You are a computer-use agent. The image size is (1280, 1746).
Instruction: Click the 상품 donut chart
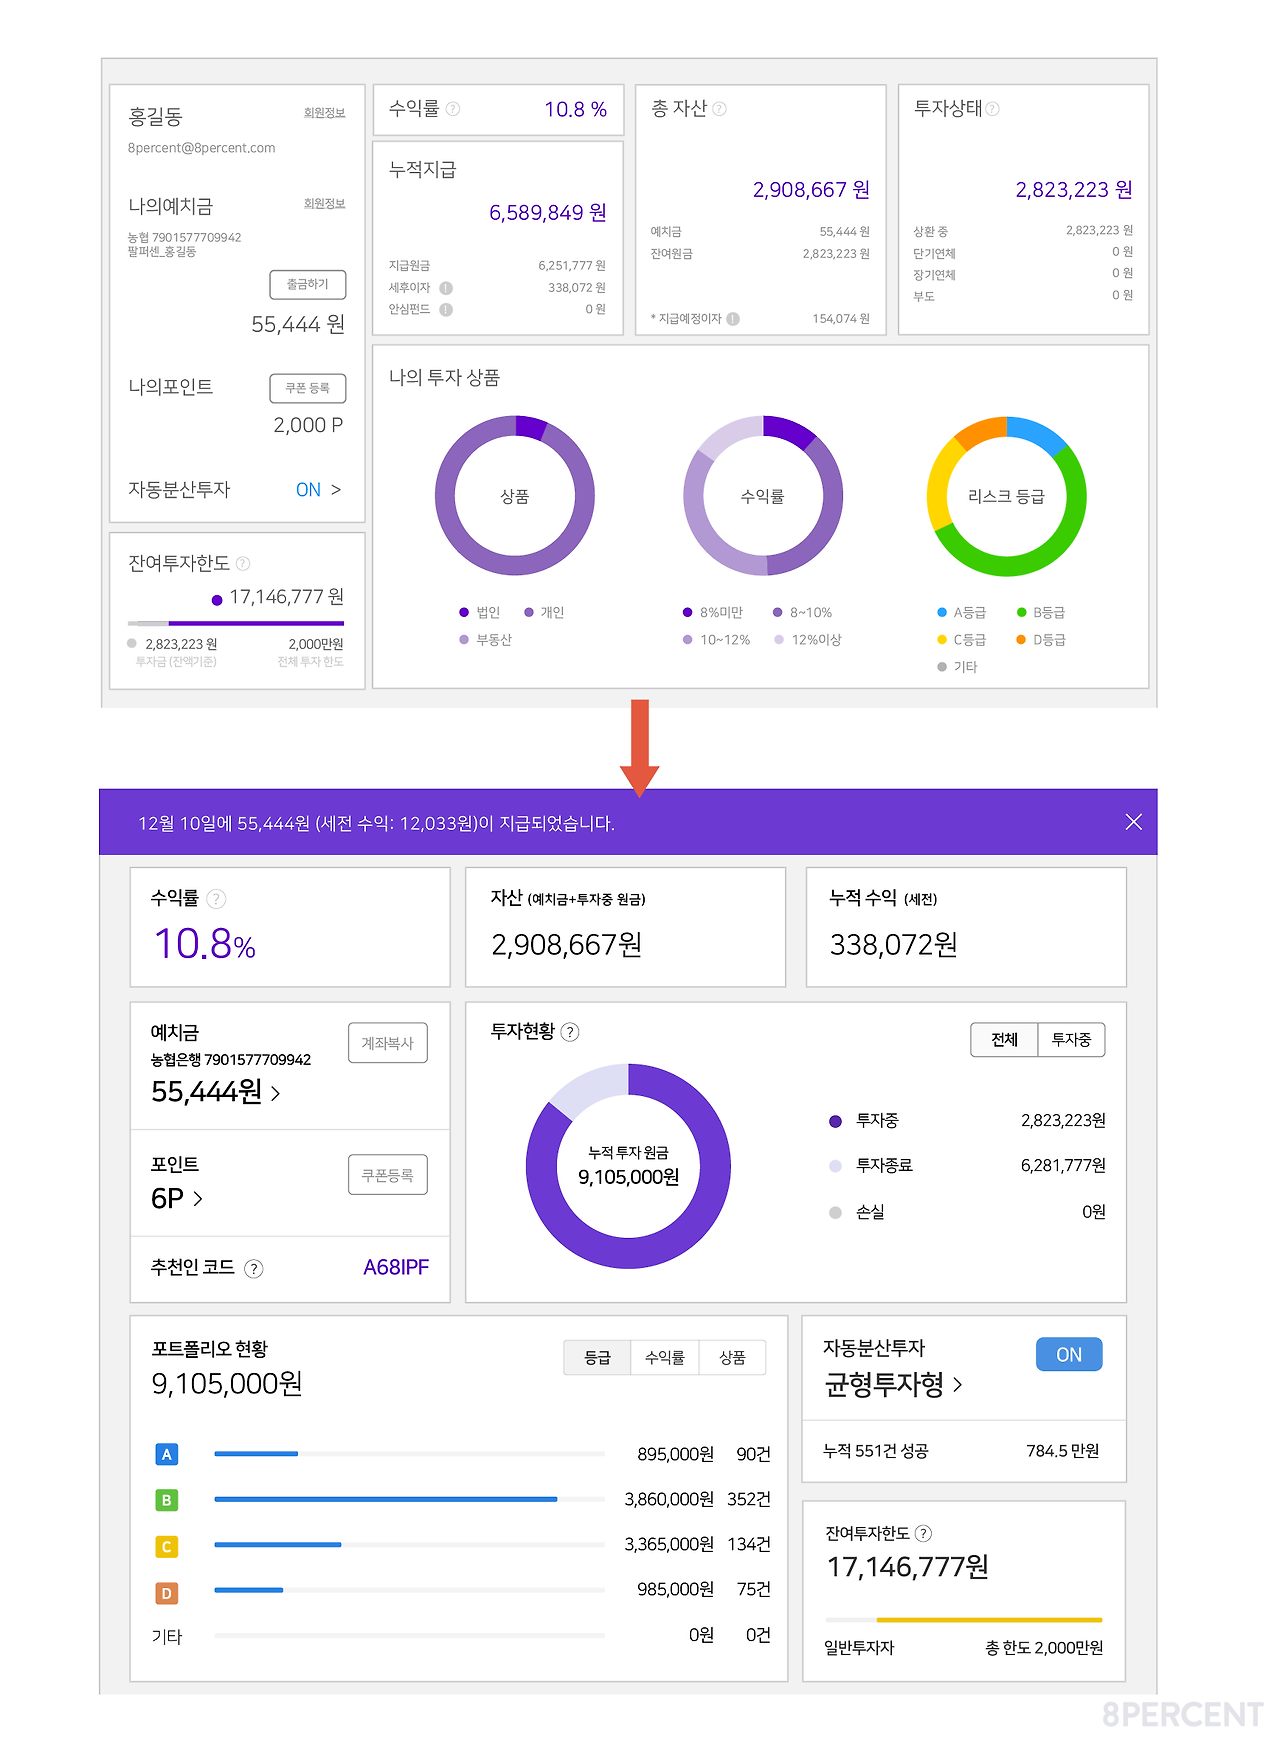pyautogui.click(x=515, y=496)
